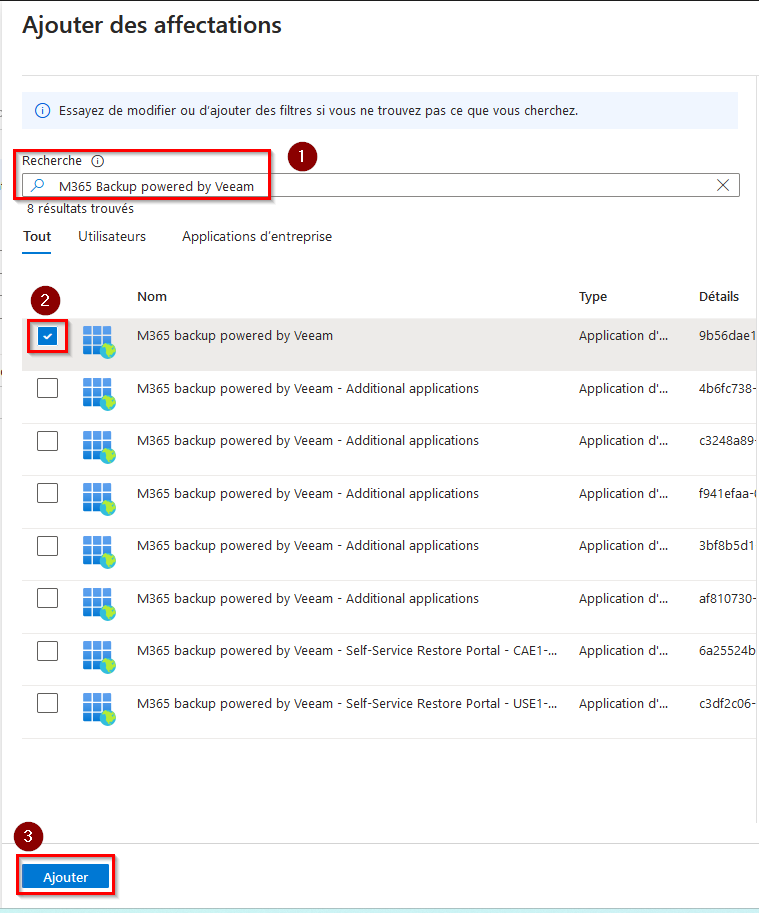The height and width of the screenshot is (913, 759).
Task: Click the '8 résultats trouvés' result count
Action: coord(80,208)
